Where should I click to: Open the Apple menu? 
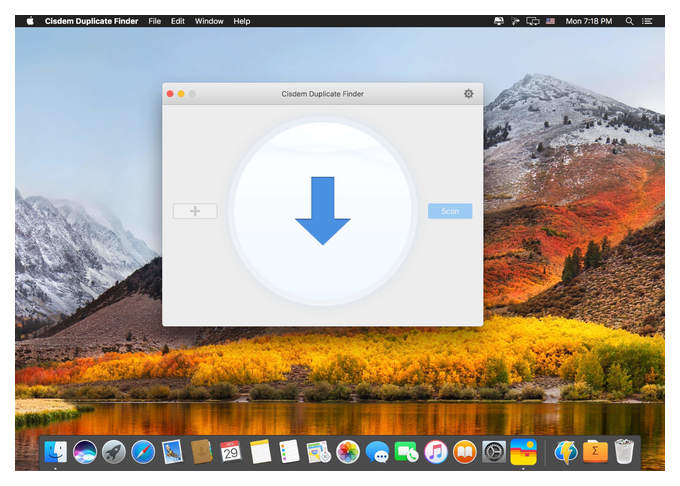tap(30, 21)
